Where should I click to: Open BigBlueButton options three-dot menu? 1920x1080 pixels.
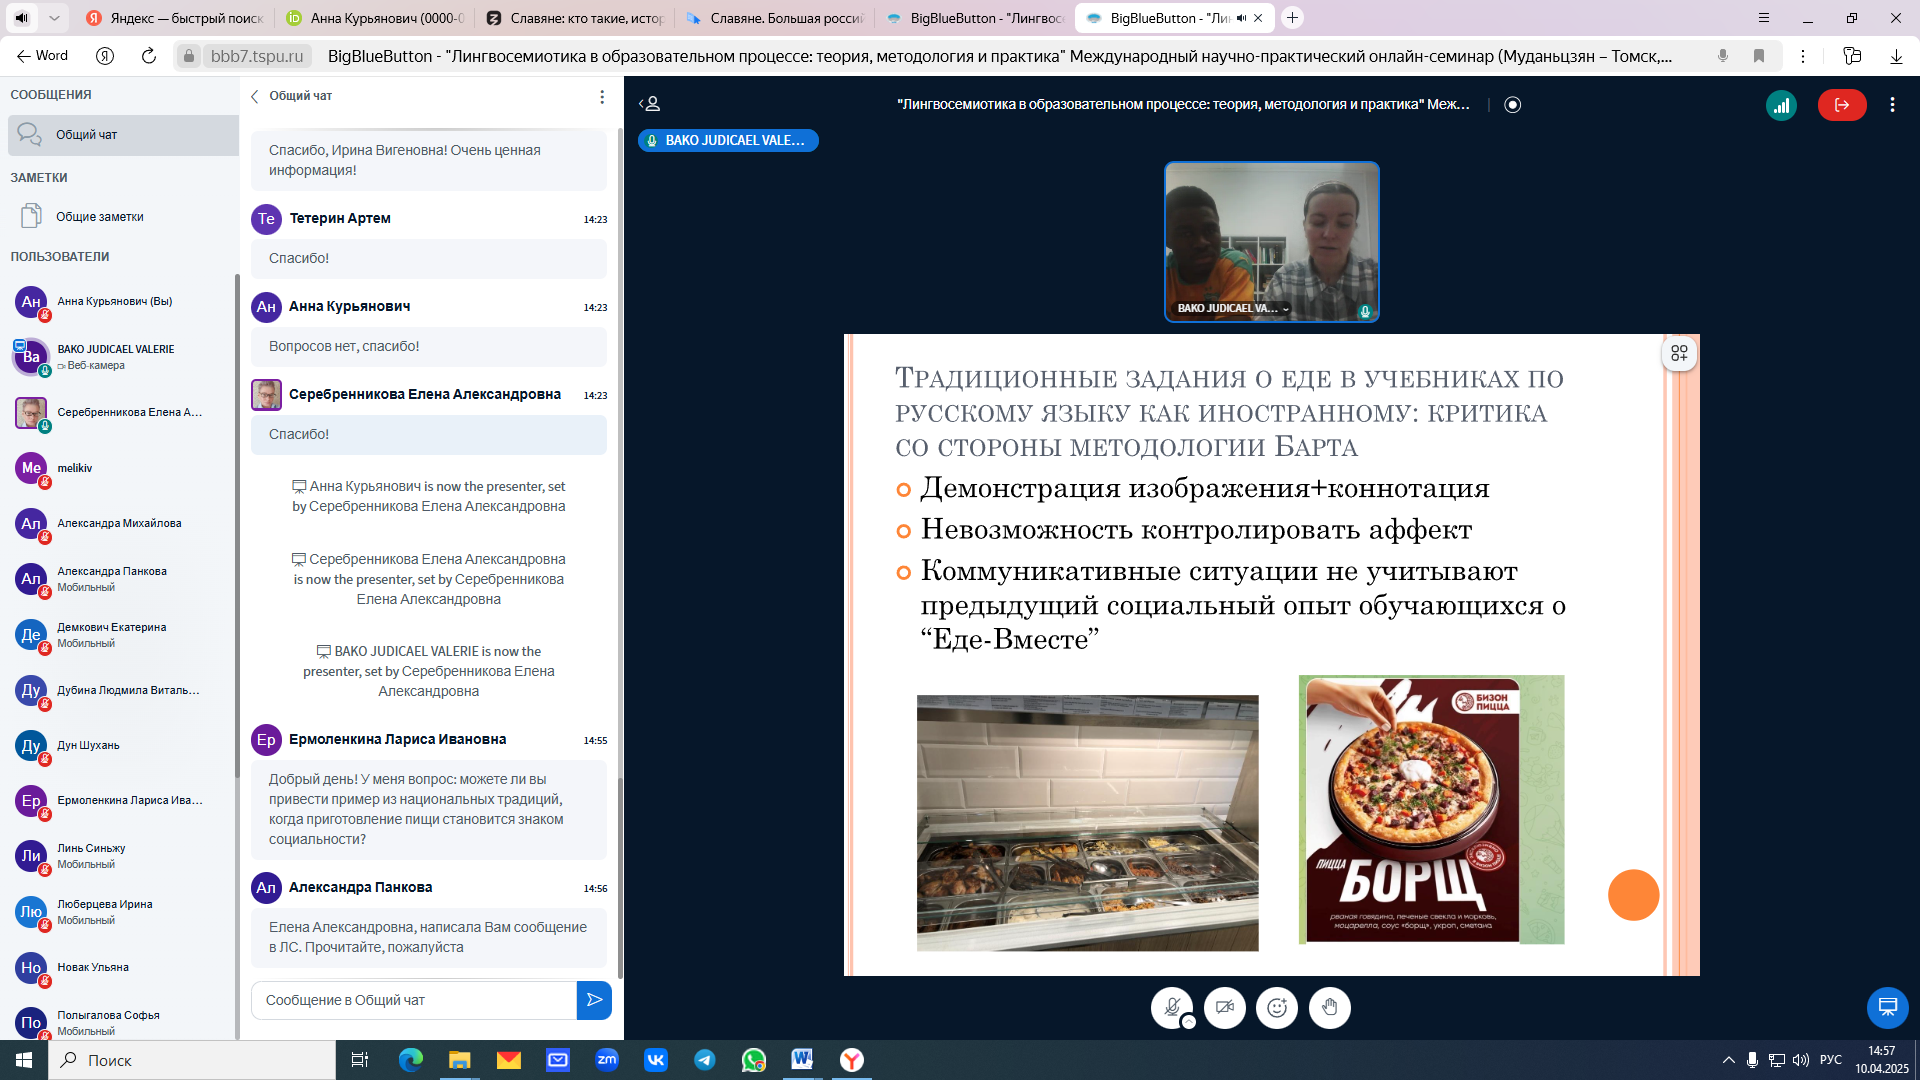coord(1892,105)
